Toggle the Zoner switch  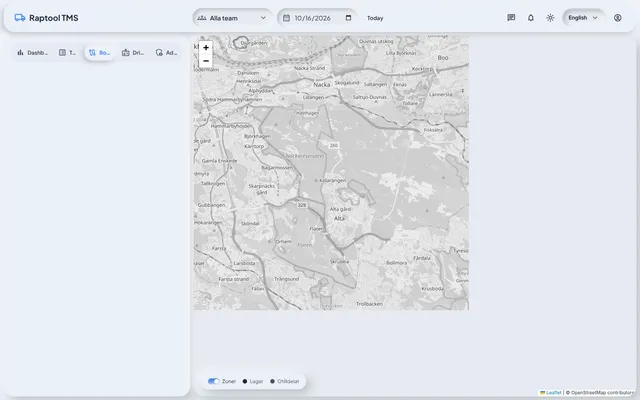coord(213,381)
